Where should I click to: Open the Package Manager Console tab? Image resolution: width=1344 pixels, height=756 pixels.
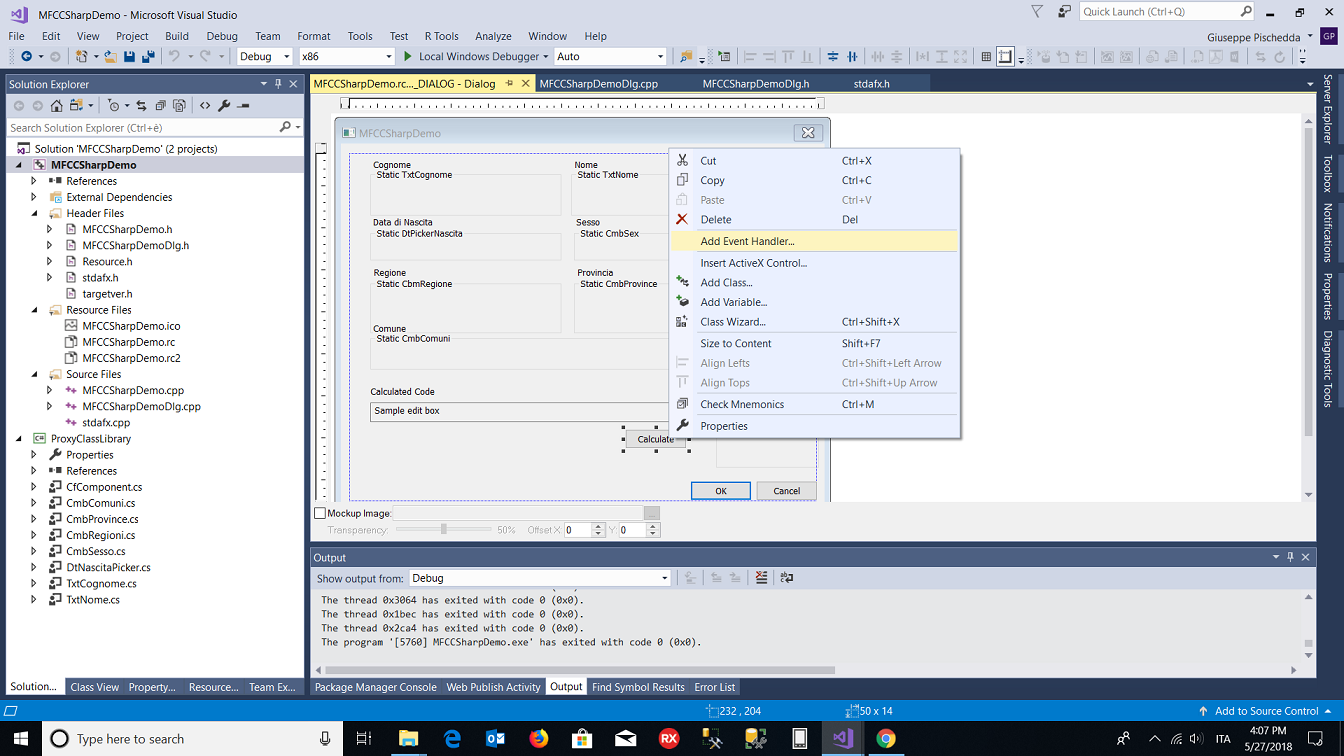[x=375, y=687]
